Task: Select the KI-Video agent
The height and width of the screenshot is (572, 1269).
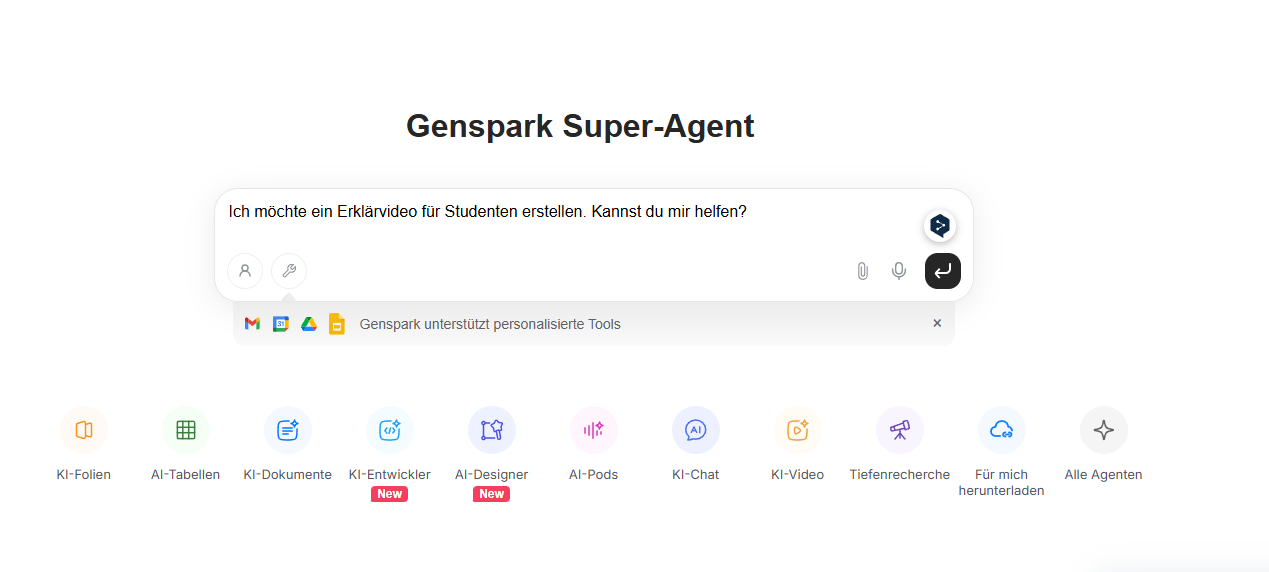Action: click(798, 430)
